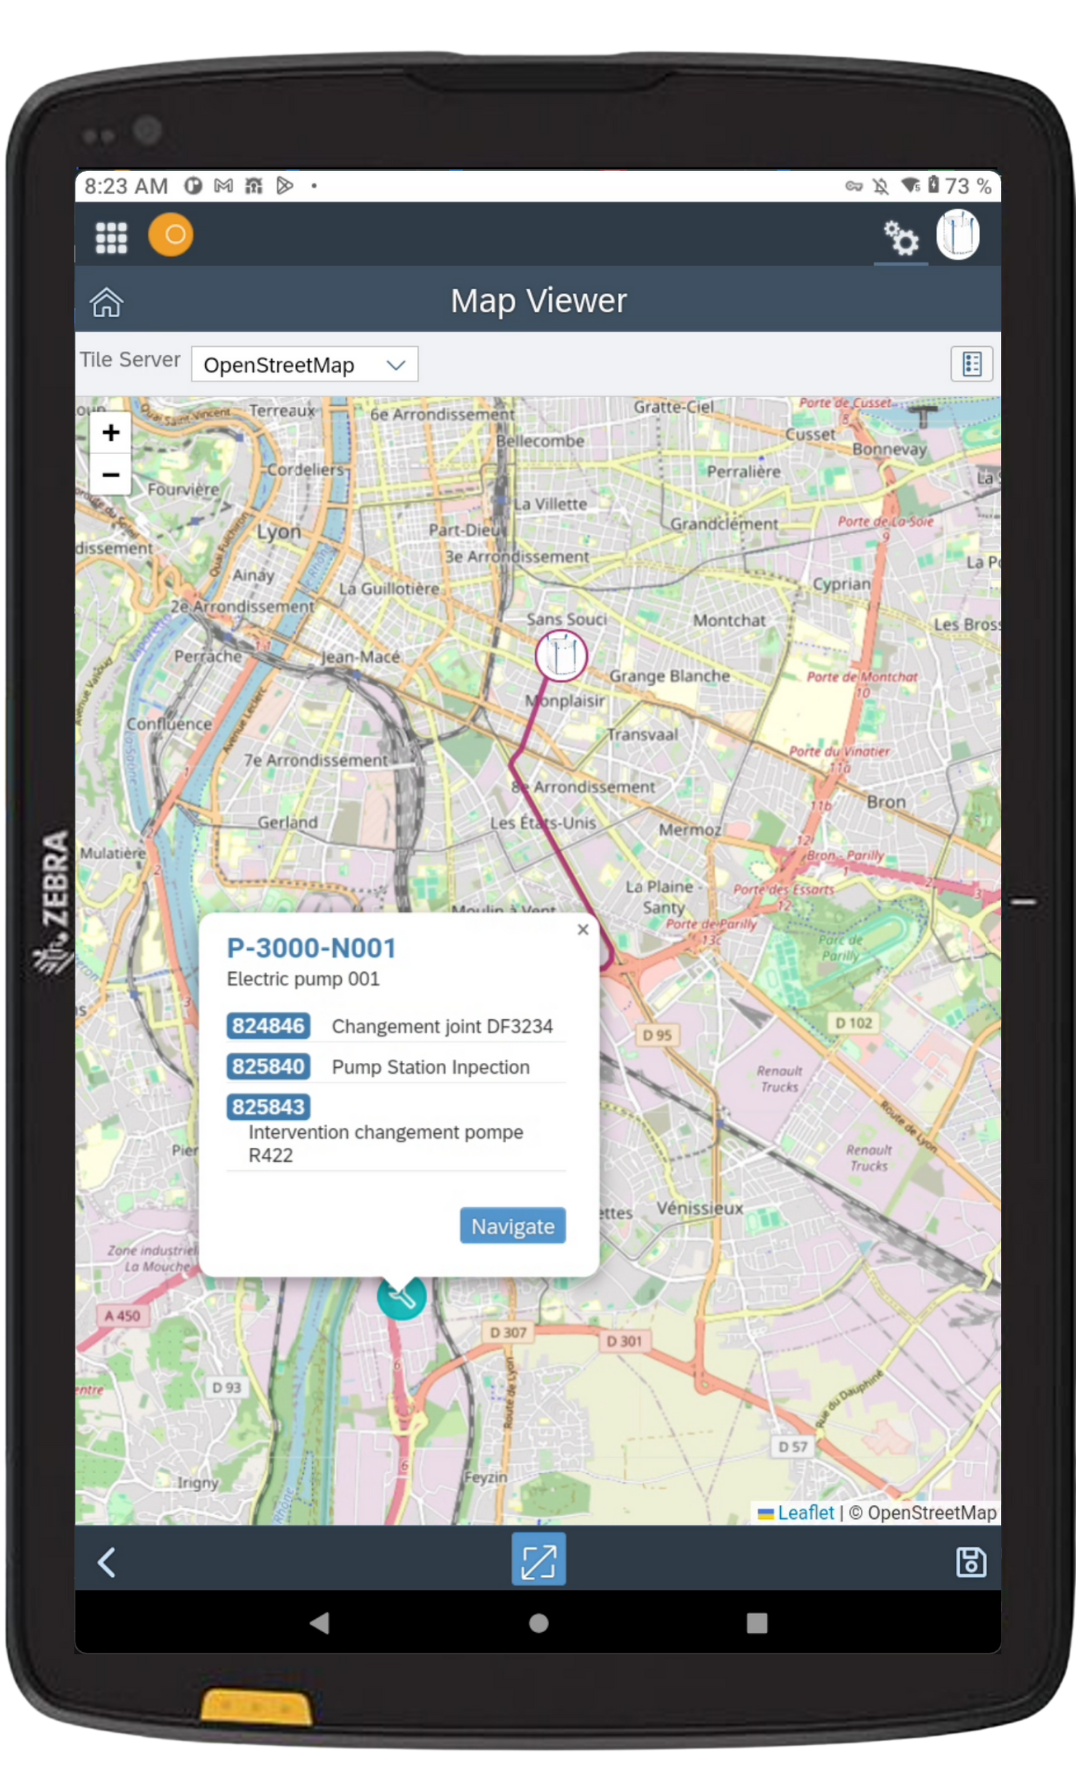The image size is (1080, 1780).
Task: Click 'Pump Station Inpection' text
Action: click(x=431, y=1067)
